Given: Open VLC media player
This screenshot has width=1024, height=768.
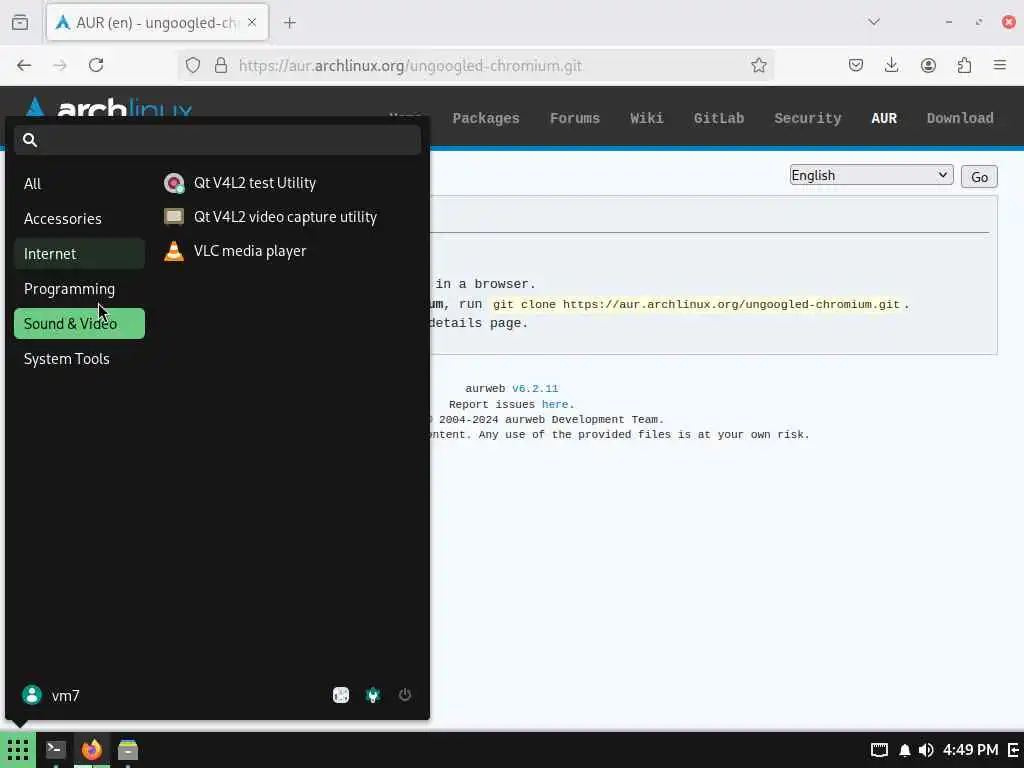Looking at the screenshot, I should (235, 251).
